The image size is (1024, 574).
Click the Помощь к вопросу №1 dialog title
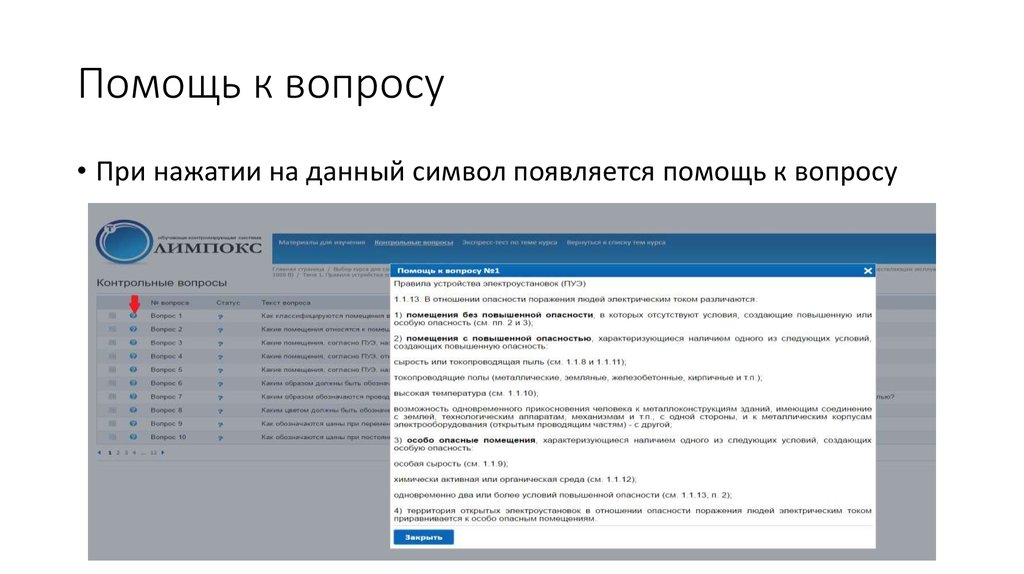[x=448, y=270]
